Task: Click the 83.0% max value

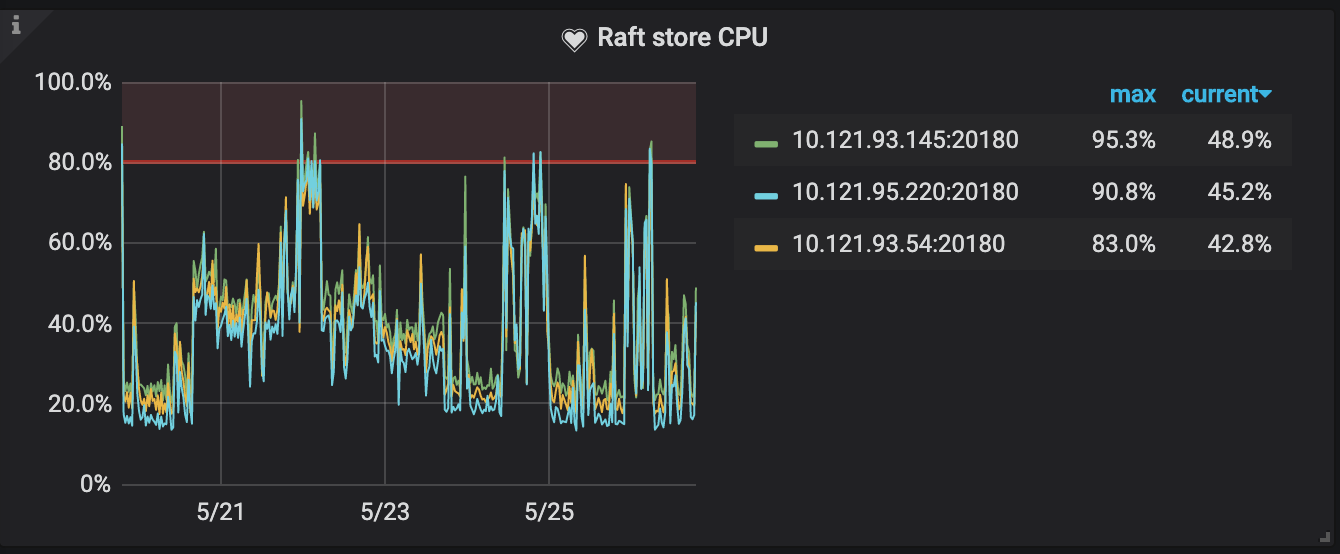Action: pos(1123,244)
